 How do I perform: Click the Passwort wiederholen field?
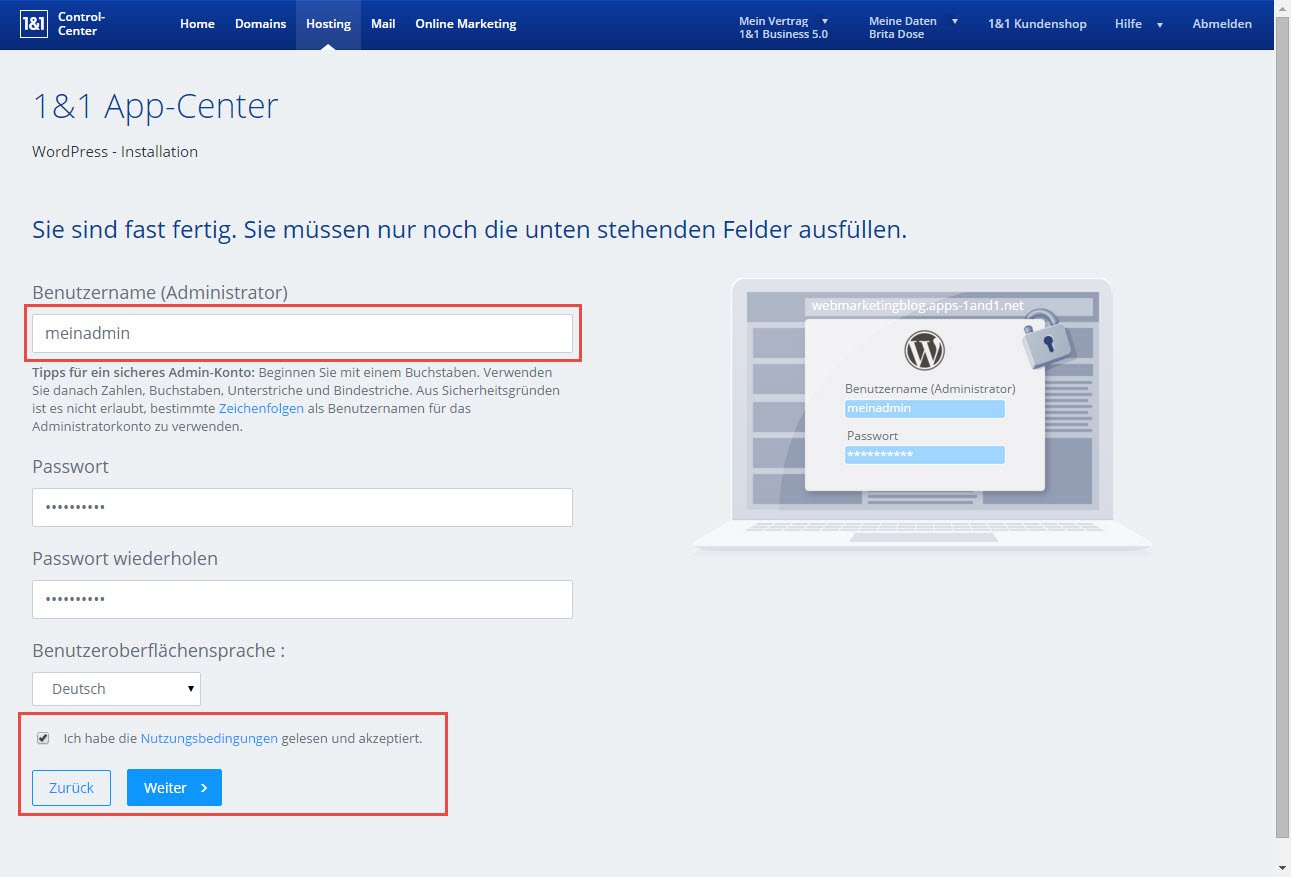pyautogui.click(x=302, y=600)
